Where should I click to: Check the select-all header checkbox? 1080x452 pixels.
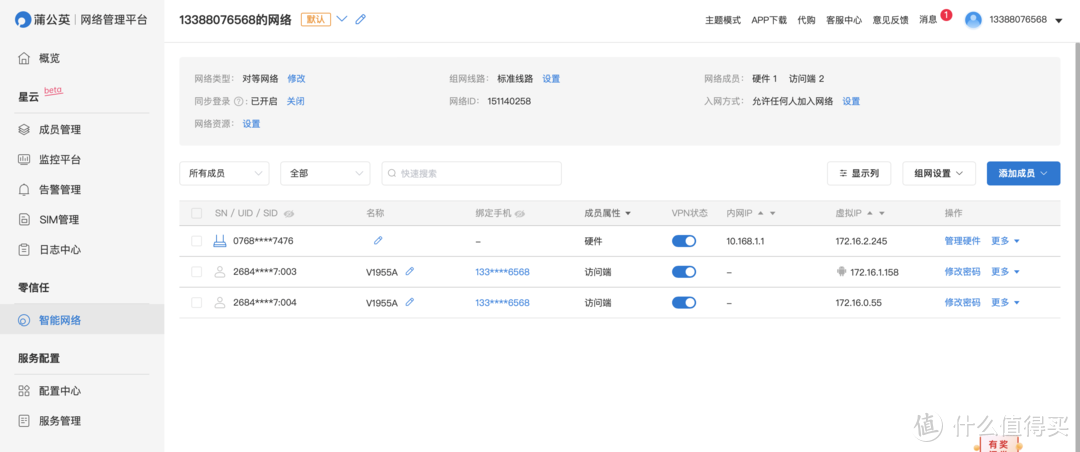(x=196, y=214)
